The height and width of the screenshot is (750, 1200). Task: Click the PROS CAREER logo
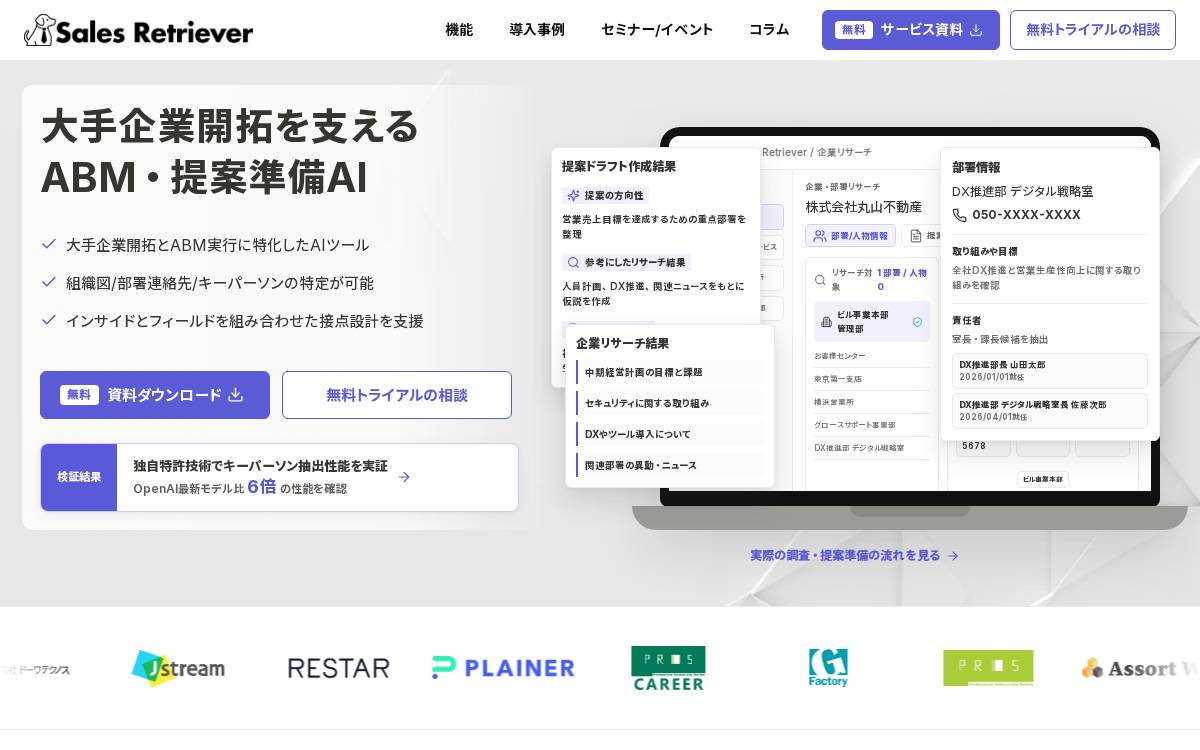click(x=668, y=668)
